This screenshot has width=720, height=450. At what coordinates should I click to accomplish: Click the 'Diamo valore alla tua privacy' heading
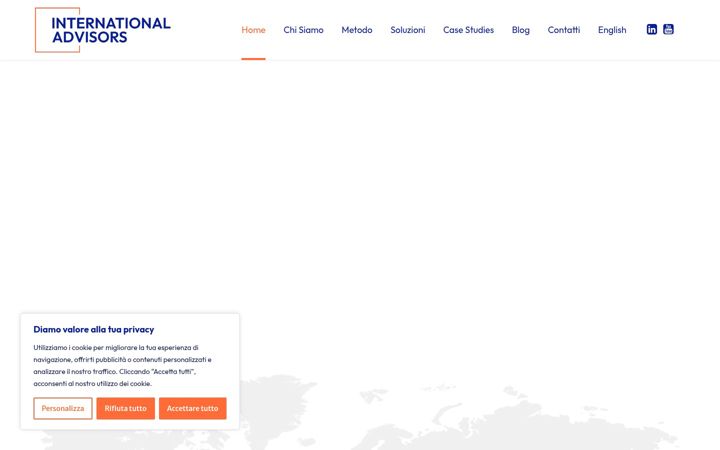tap(94, 329)
